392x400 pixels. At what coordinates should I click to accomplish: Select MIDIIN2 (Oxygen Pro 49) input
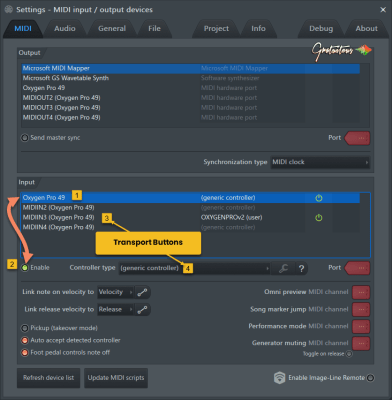click(191, 208)
